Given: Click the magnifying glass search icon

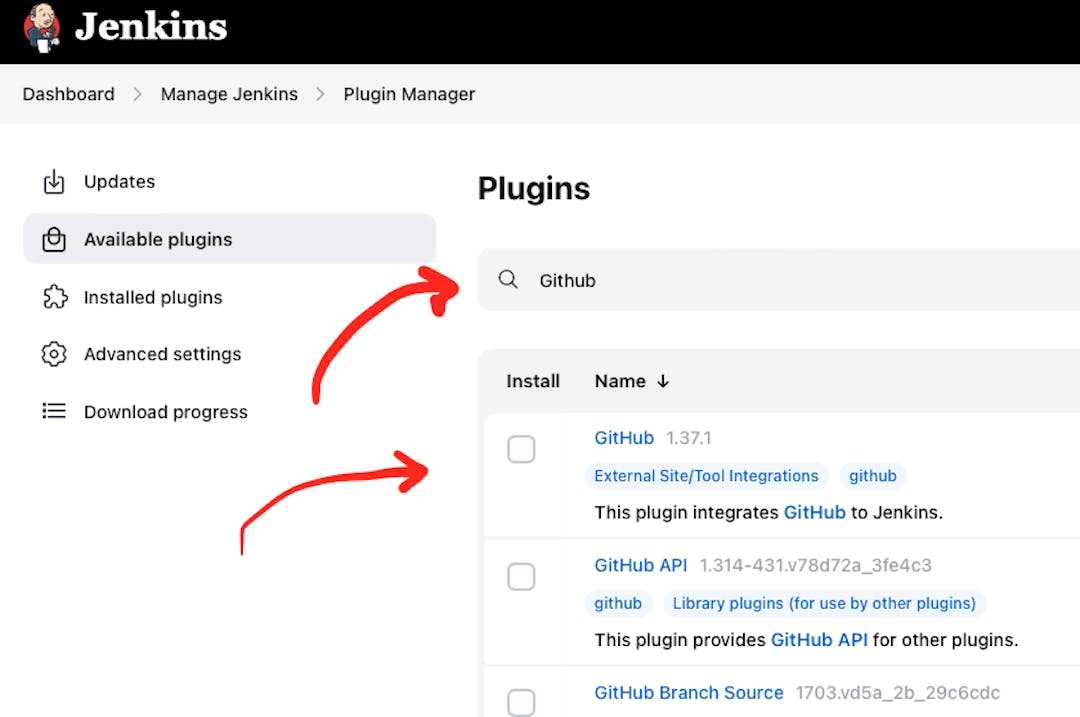Looking at the screenshot, I should point(508,280).
